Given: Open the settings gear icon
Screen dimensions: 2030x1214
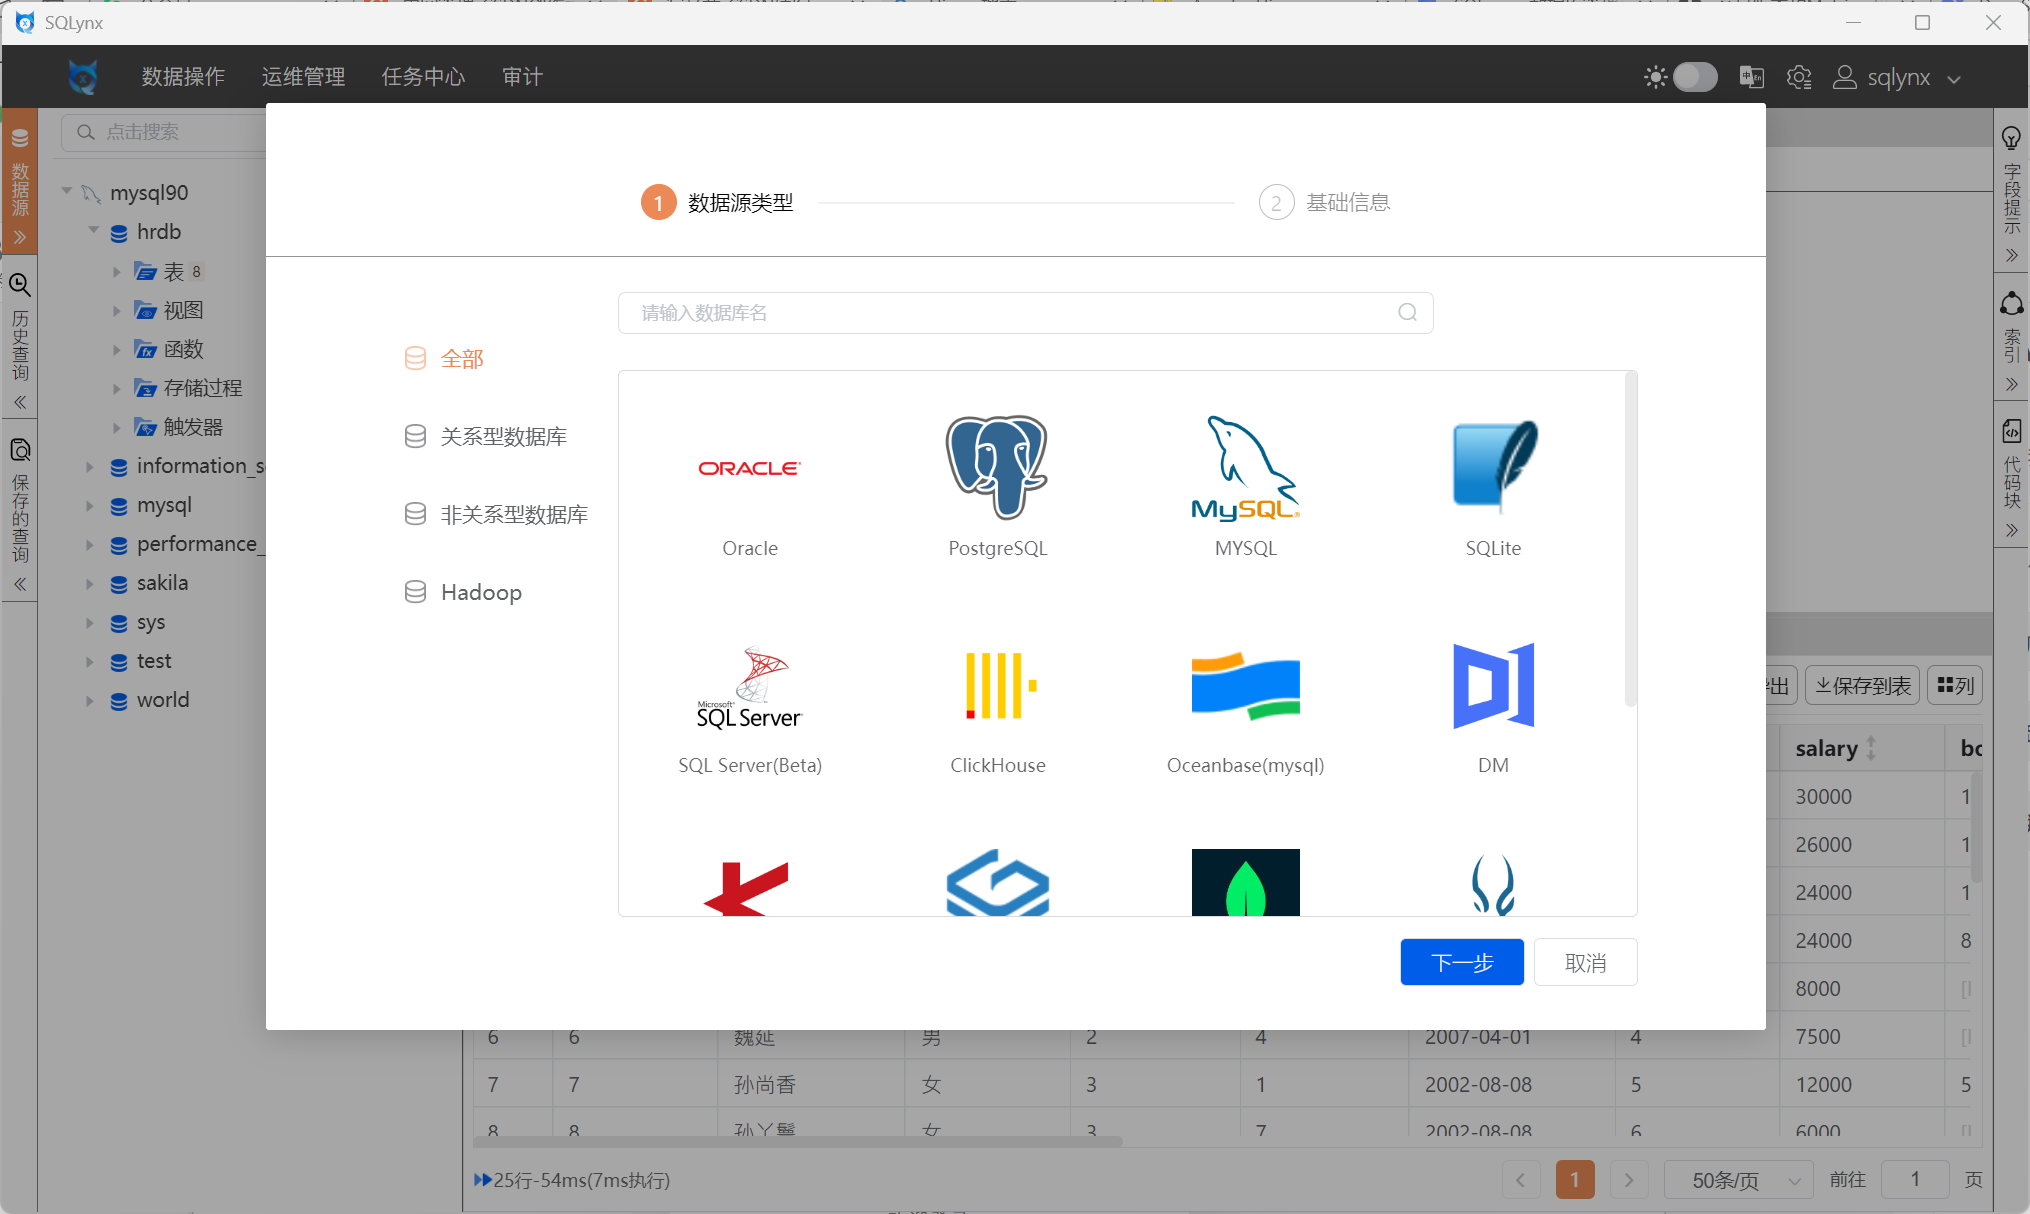Looking at the screenshot, I should [x=1799, y=77].
